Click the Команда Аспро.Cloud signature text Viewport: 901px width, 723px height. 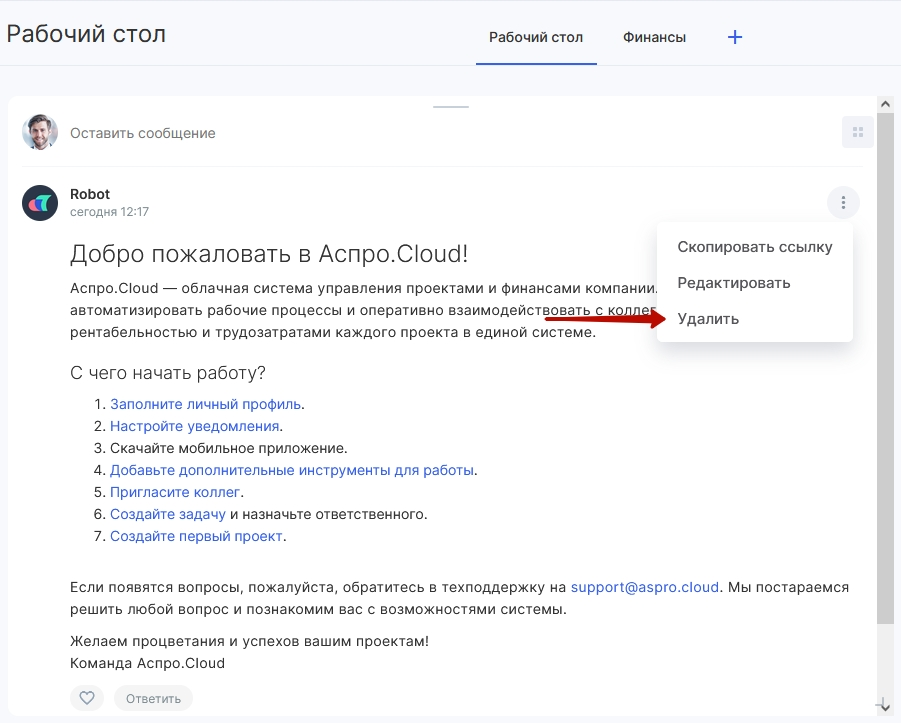(x=147, y=663)
